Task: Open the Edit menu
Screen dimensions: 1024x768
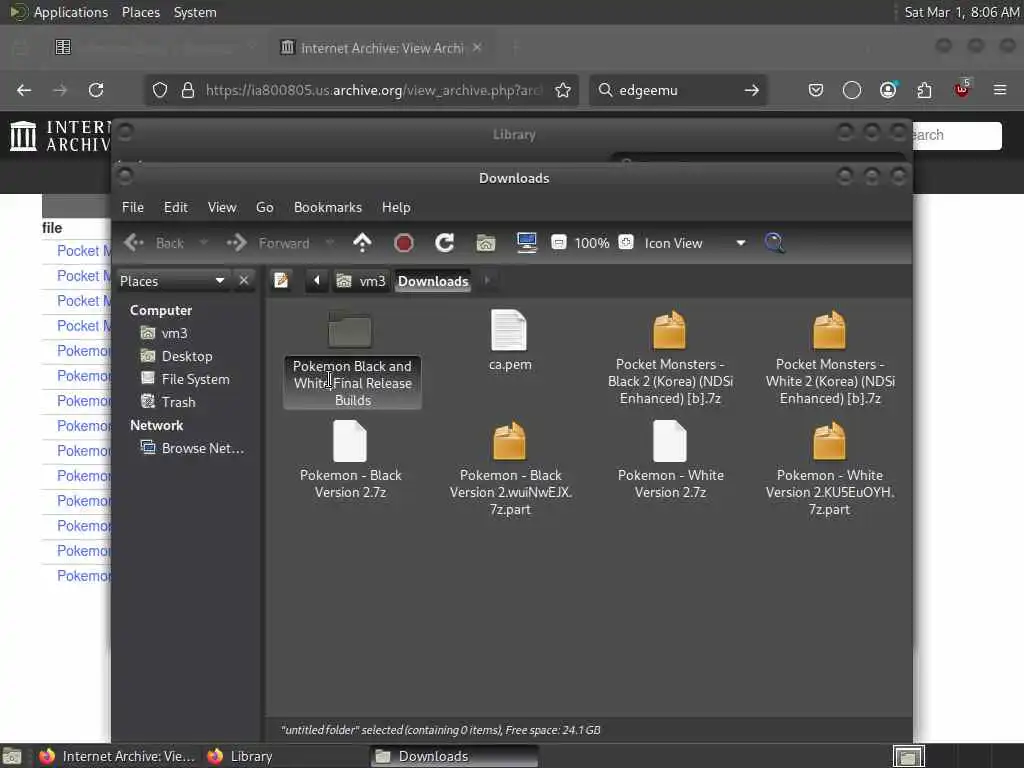Action: coord(176,207)
